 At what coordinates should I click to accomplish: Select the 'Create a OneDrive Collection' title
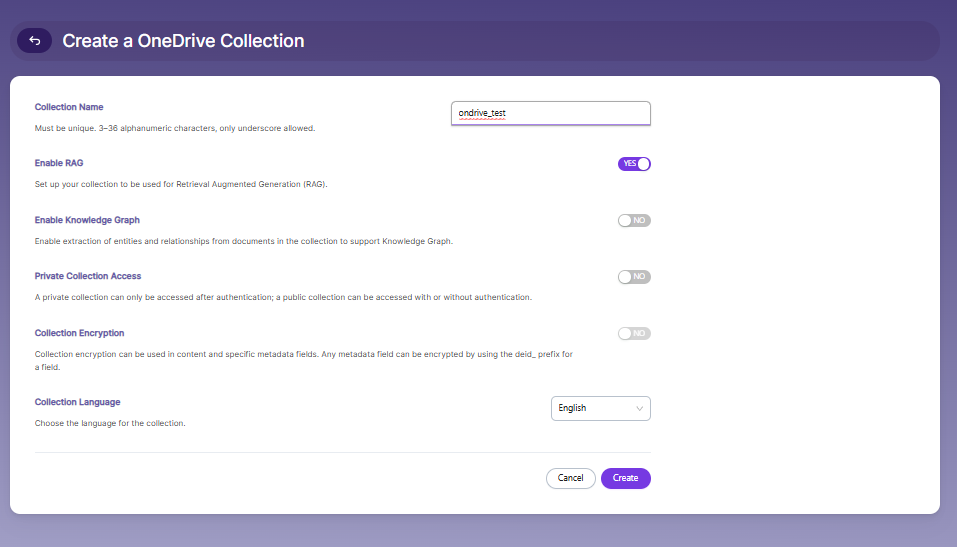(x=183, y=41)
